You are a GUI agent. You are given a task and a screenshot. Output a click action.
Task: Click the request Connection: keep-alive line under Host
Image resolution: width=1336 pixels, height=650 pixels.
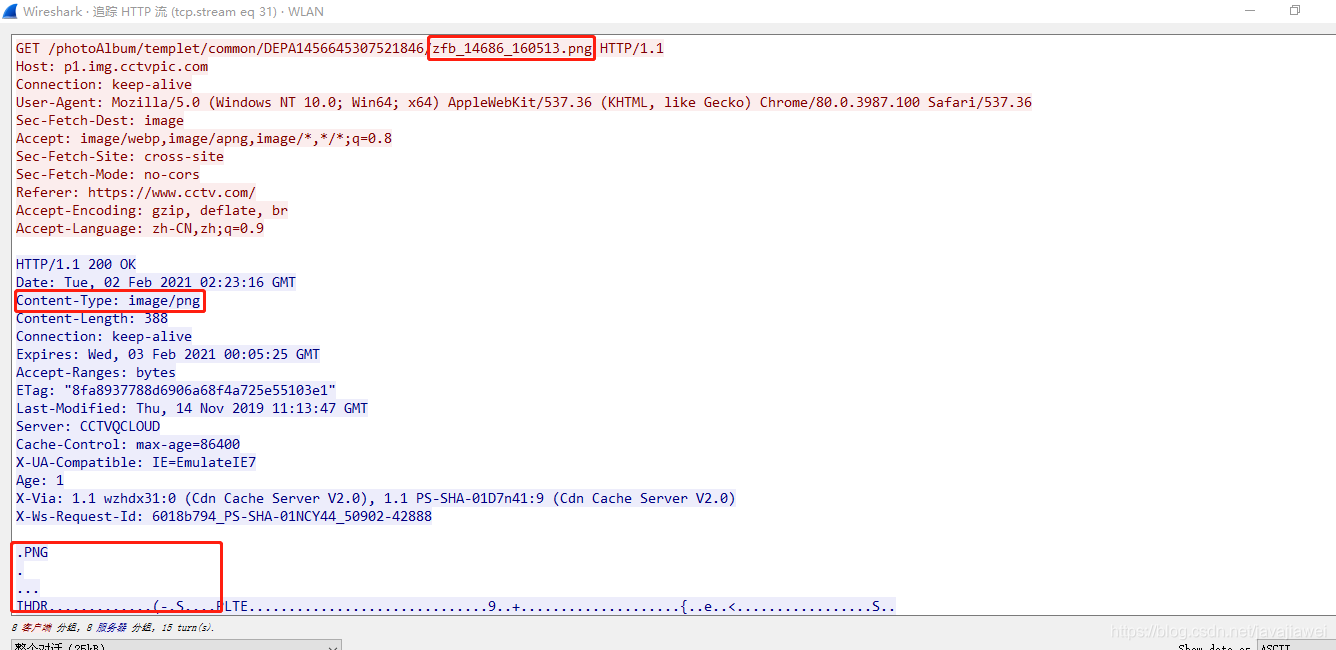point(104,84)
